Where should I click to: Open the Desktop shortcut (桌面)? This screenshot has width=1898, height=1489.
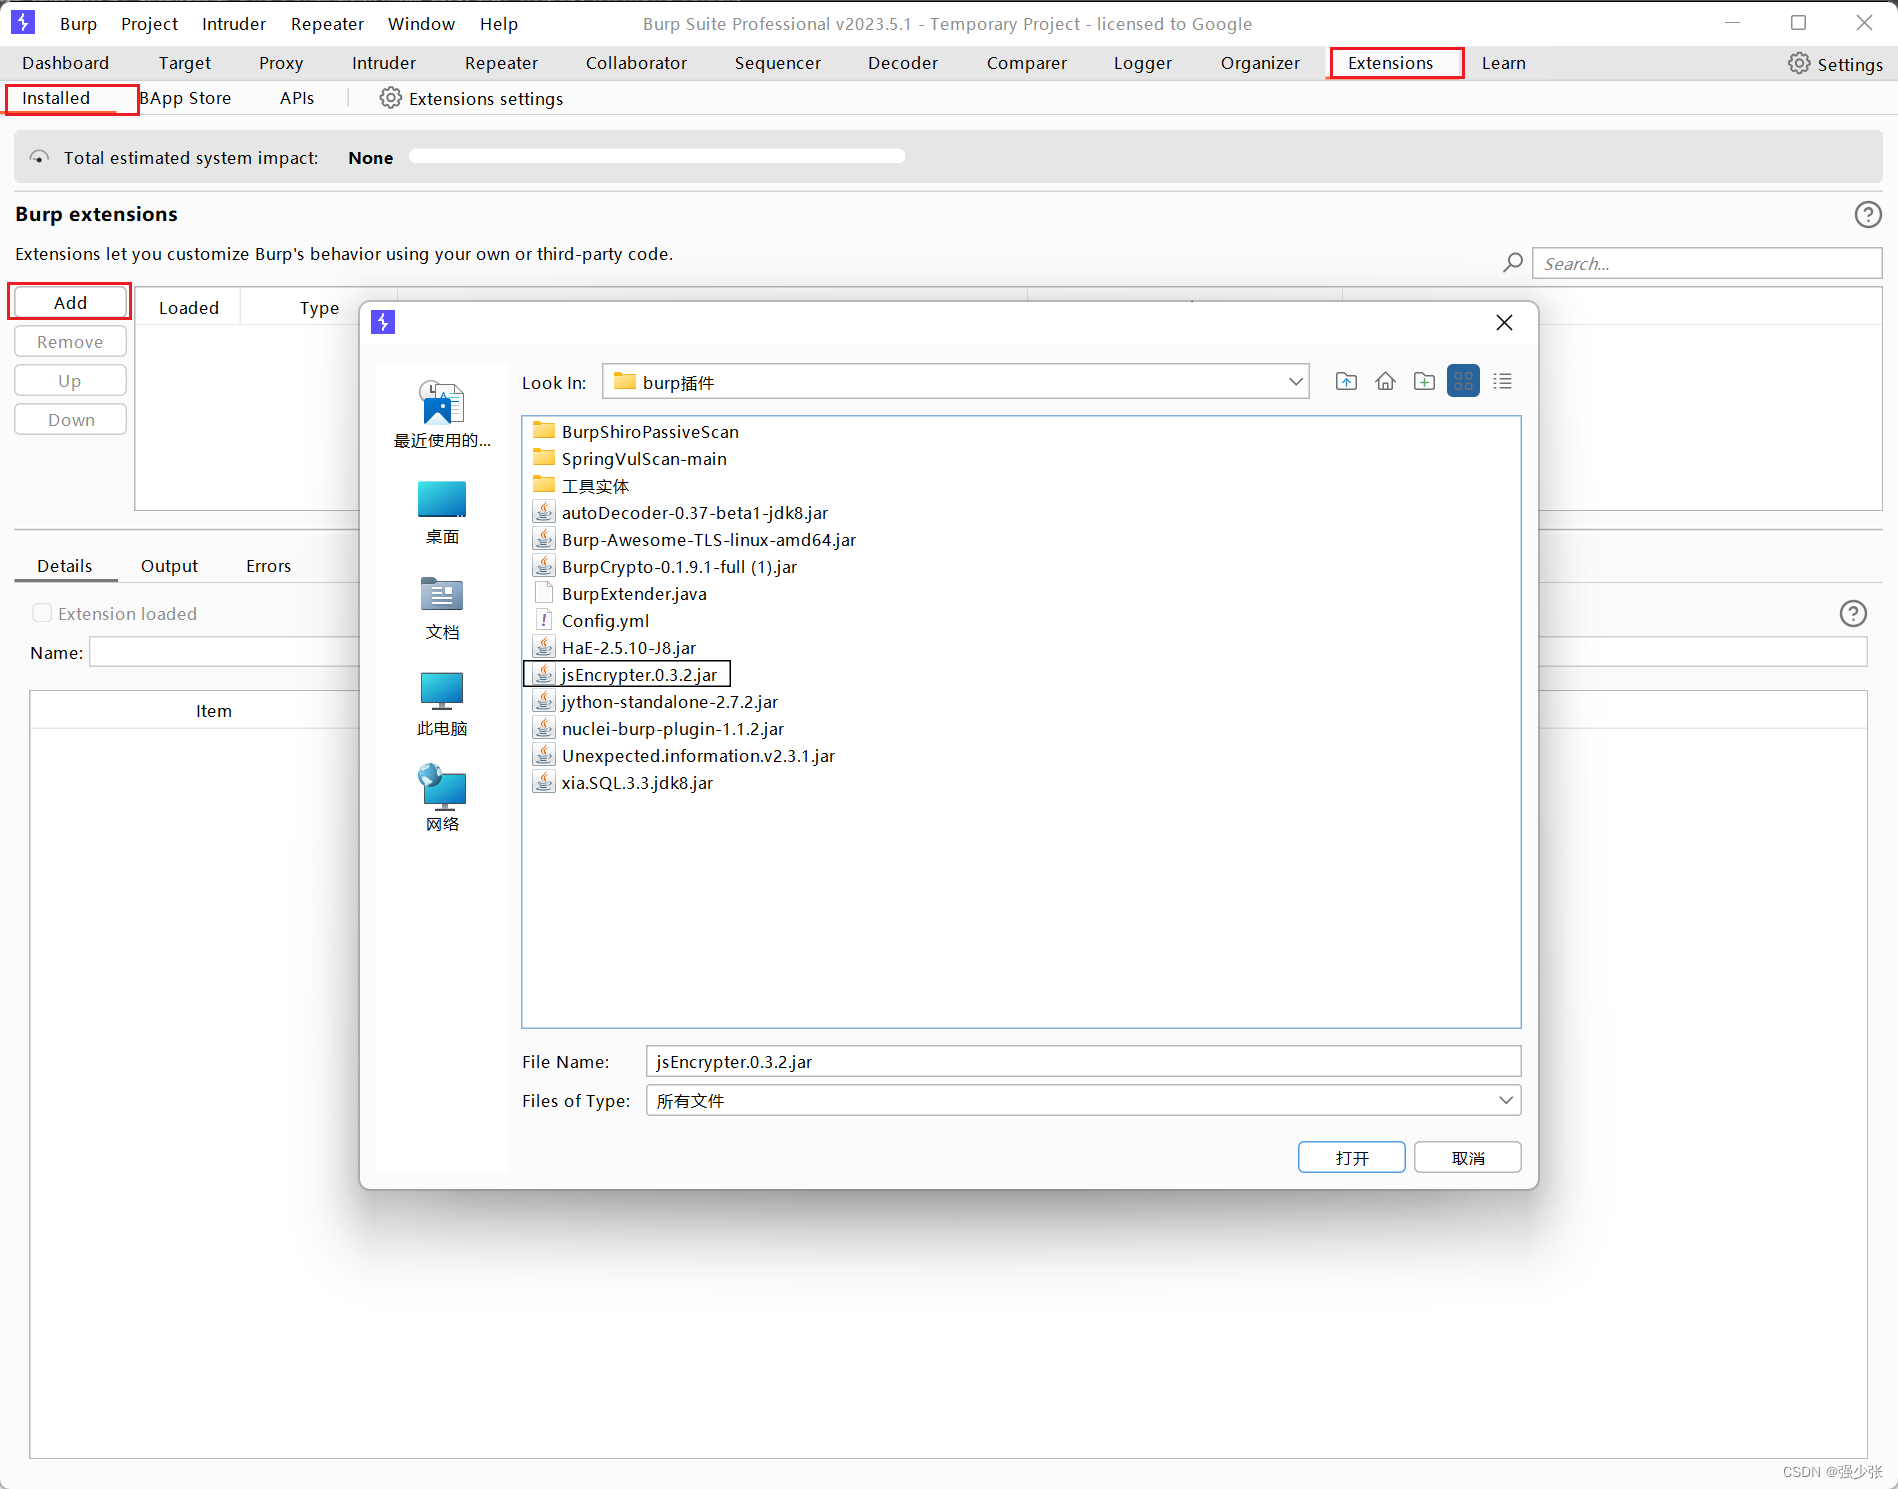click(x=442, y=512)
